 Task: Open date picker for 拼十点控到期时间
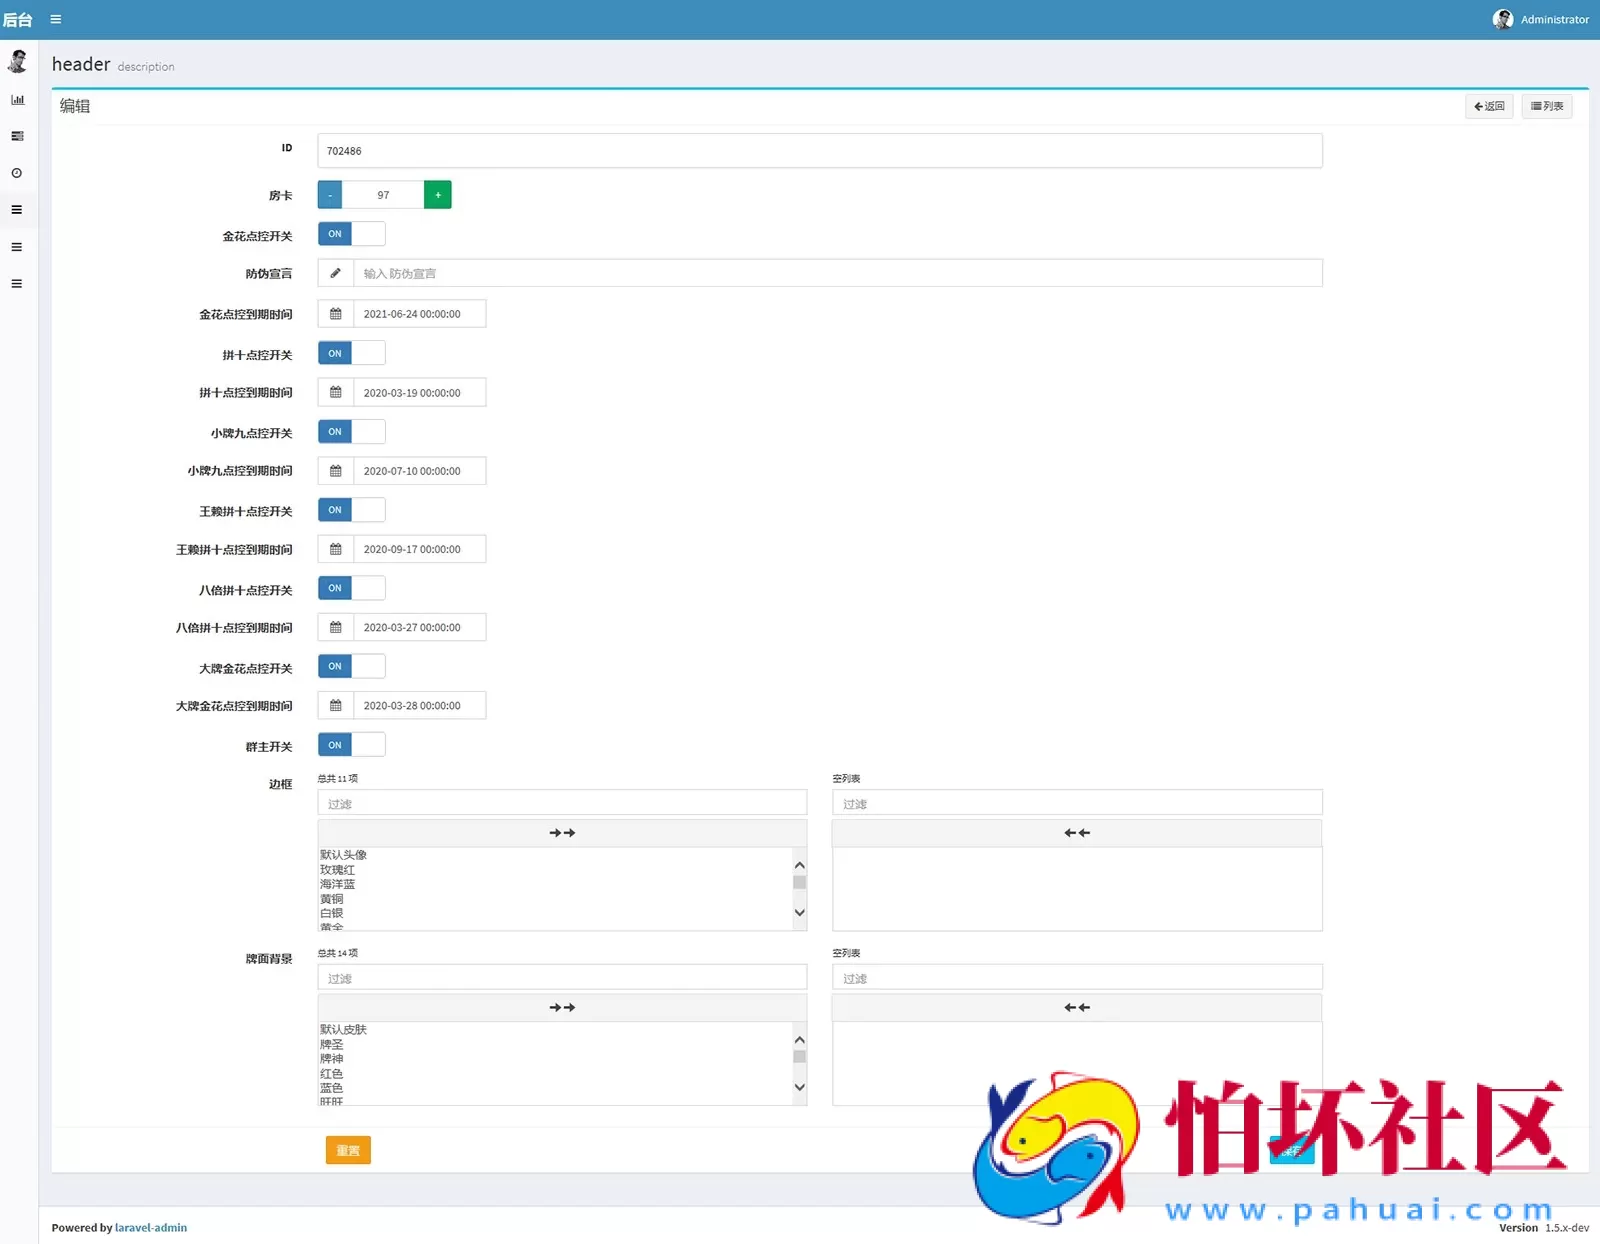point(335,392)
